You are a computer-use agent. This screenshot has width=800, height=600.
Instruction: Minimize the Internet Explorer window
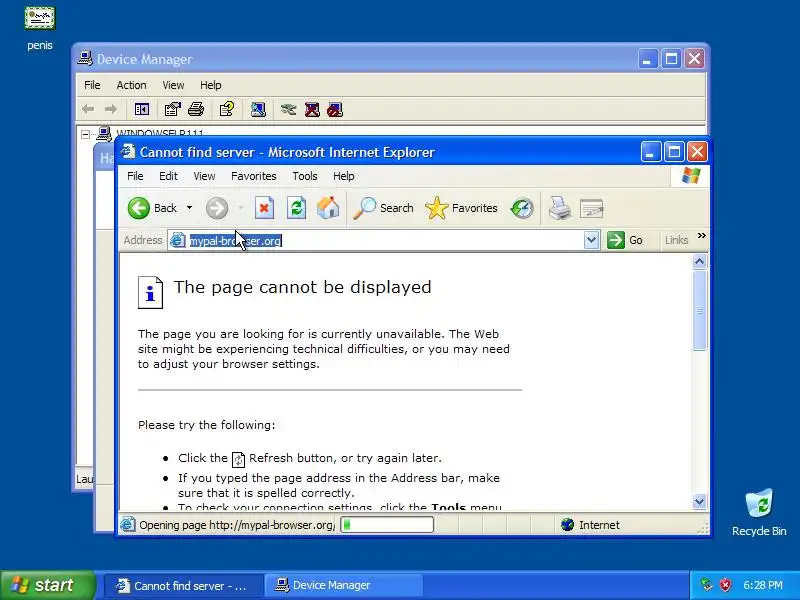651,152
